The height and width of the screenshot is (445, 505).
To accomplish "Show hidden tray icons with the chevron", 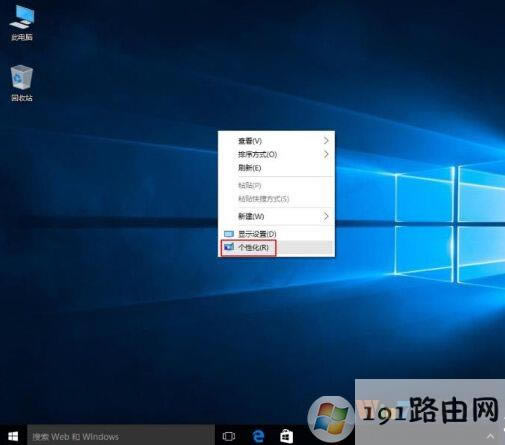I will [x=490, y=436].
